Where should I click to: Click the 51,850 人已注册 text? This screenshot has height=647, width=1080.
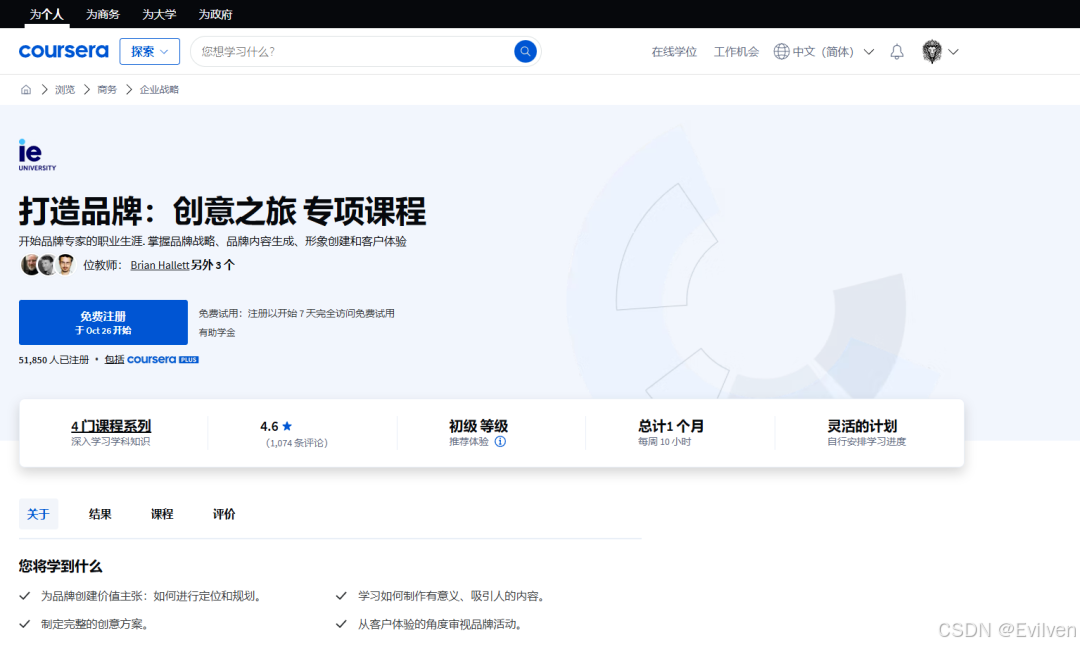[x=54, y=360]
